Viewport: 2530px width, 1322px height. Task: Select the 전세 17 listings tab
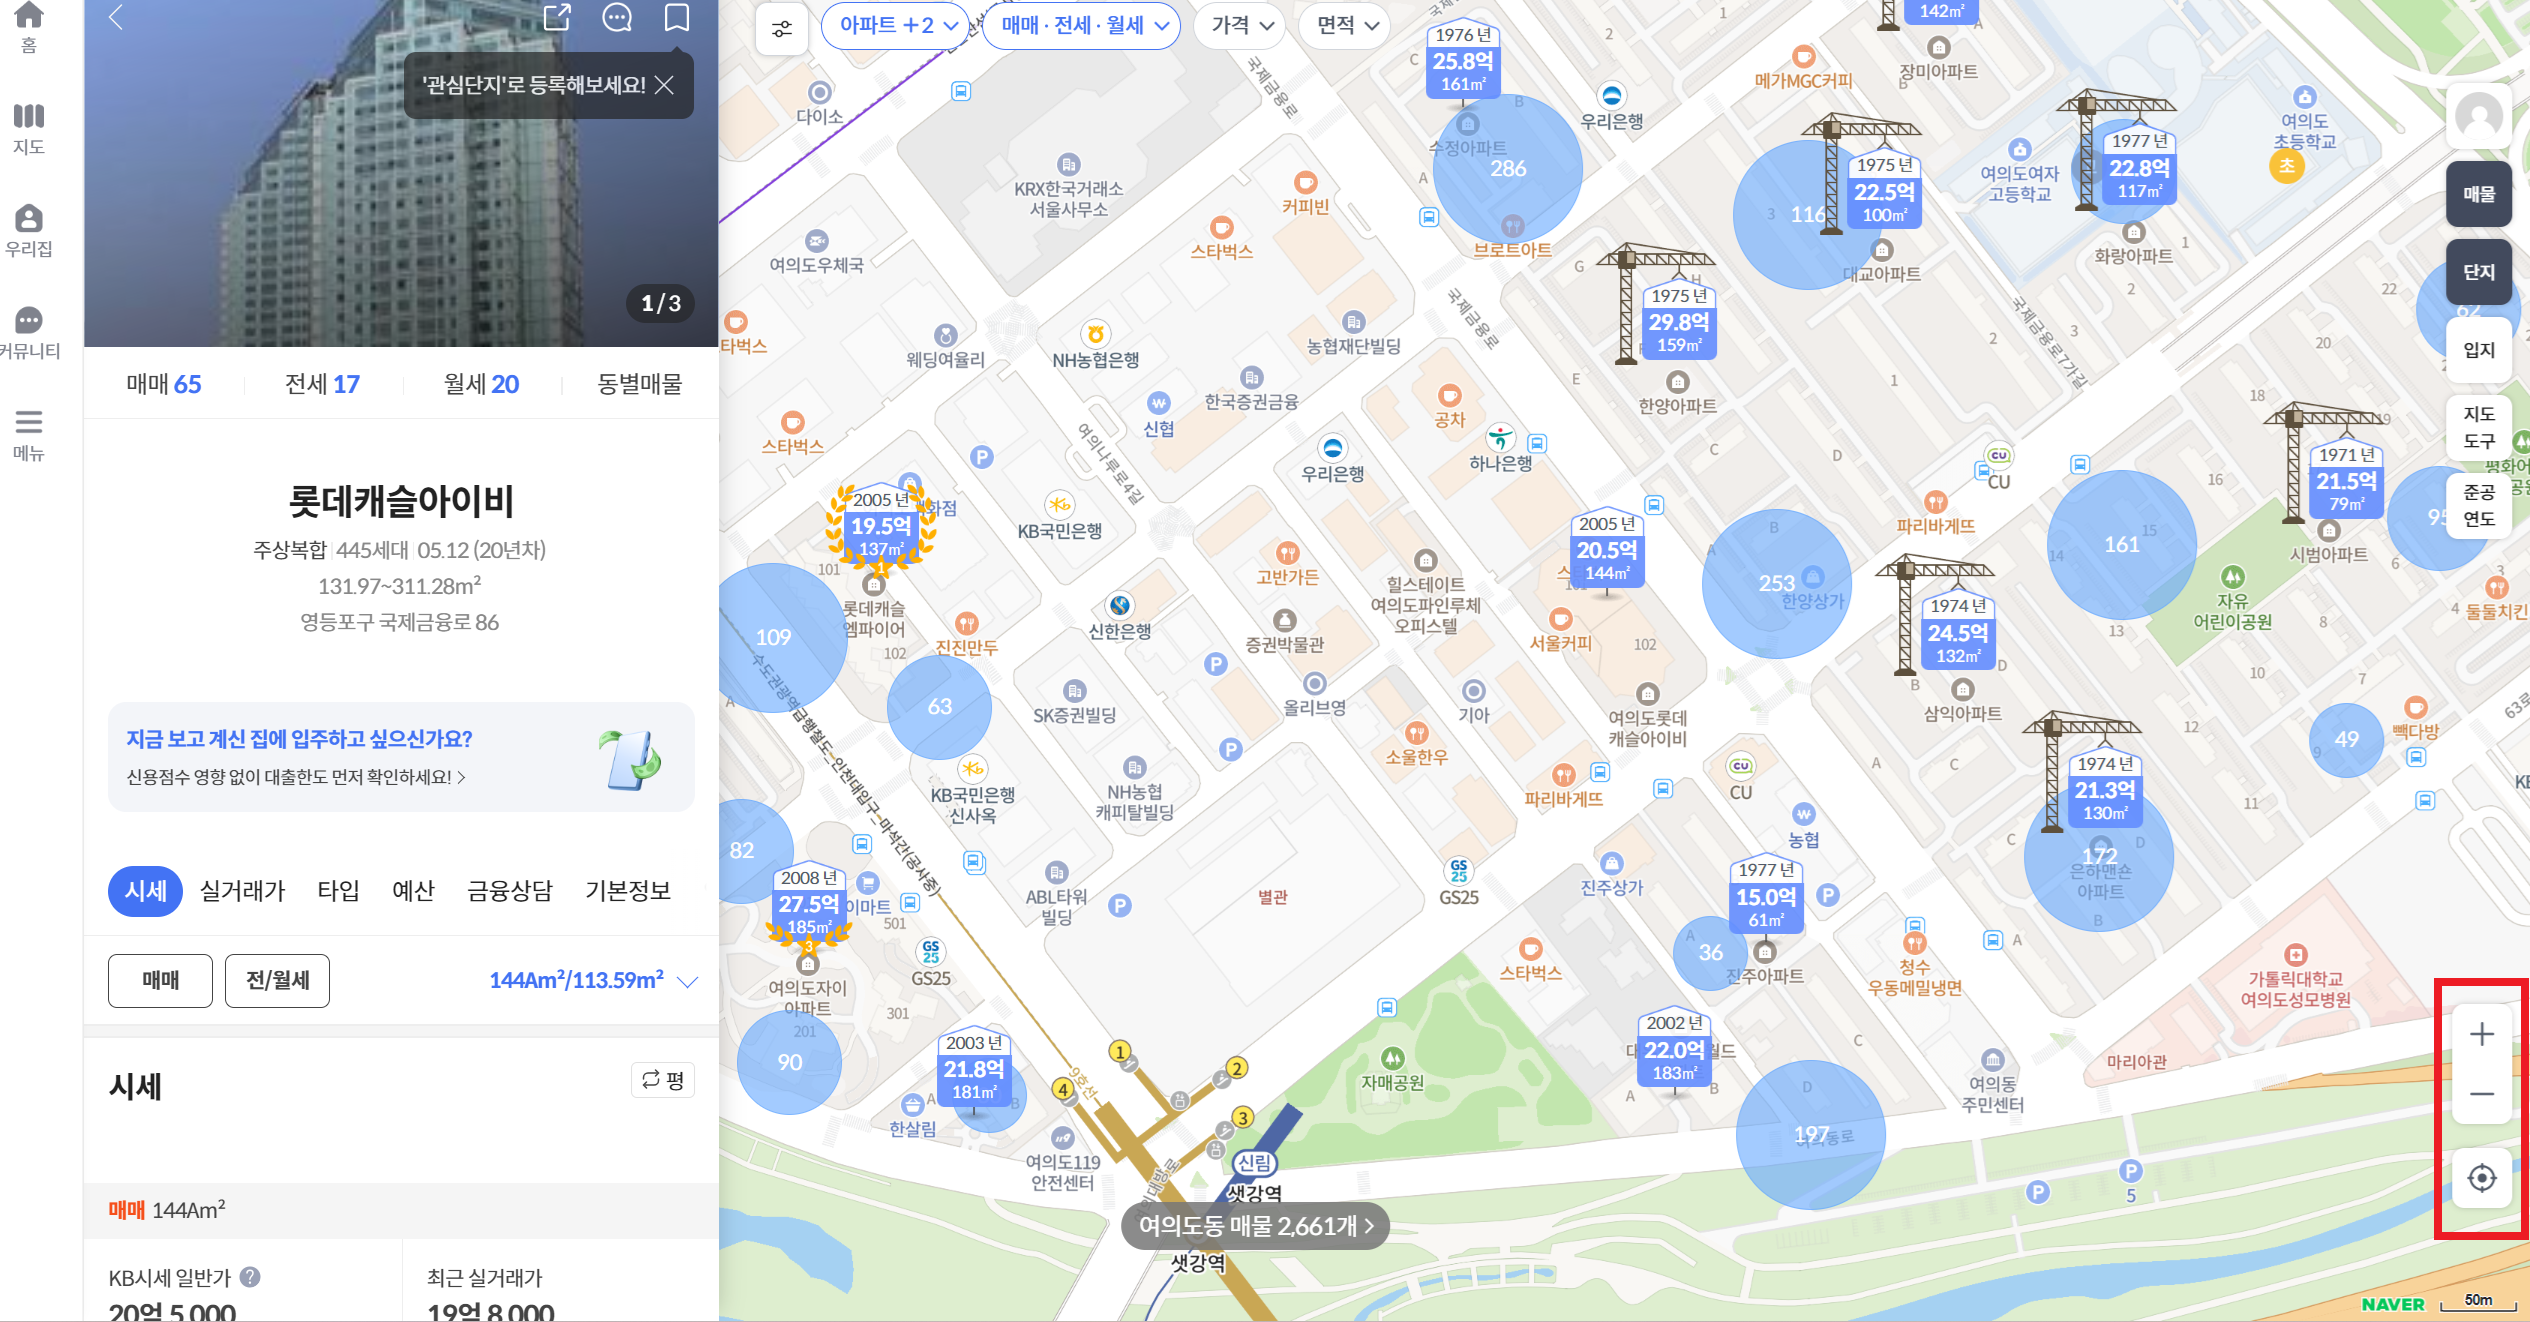coord(322,384)
